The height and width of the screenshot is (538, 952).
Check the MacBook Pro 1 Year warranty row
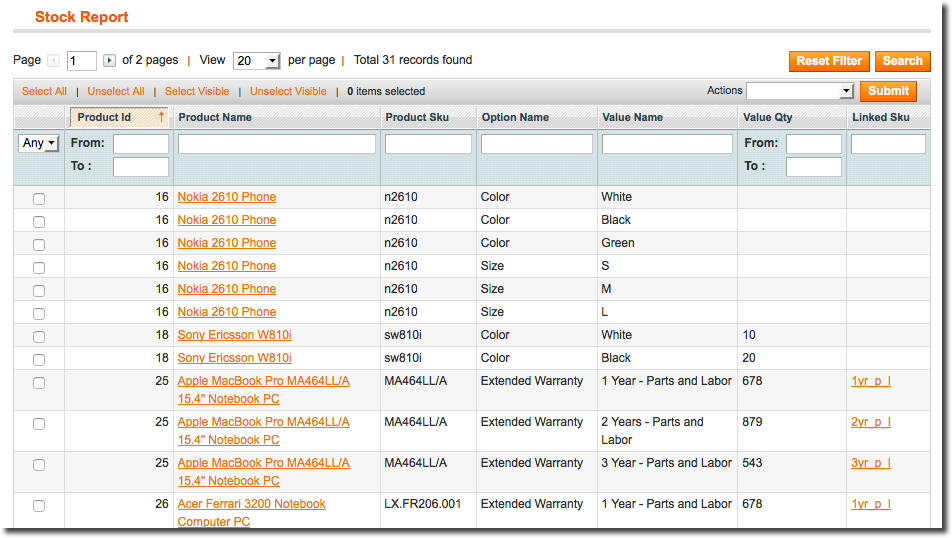click(x=39, y=383)
